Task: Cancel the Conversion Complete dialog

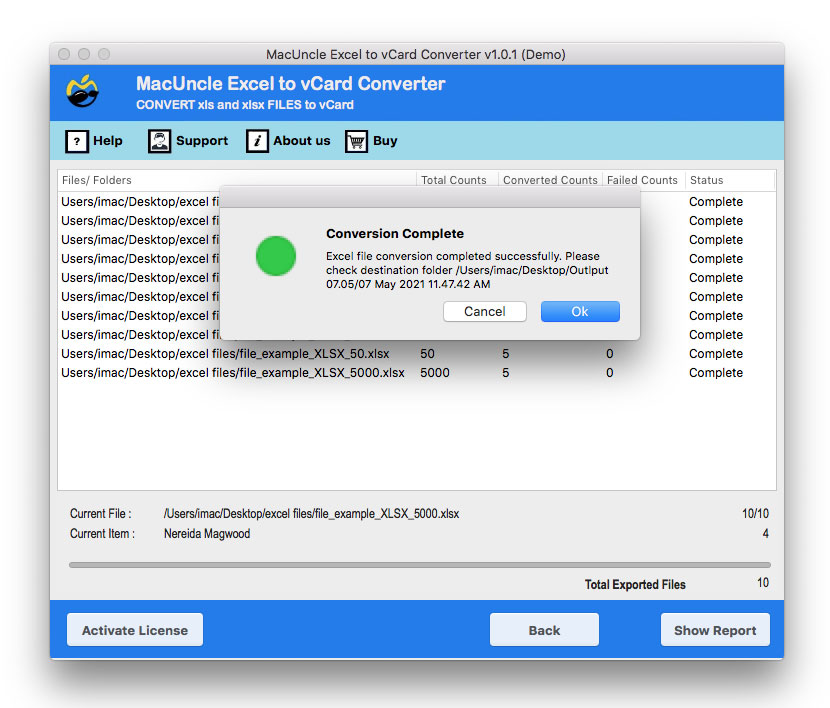Action: coord(485,311)
